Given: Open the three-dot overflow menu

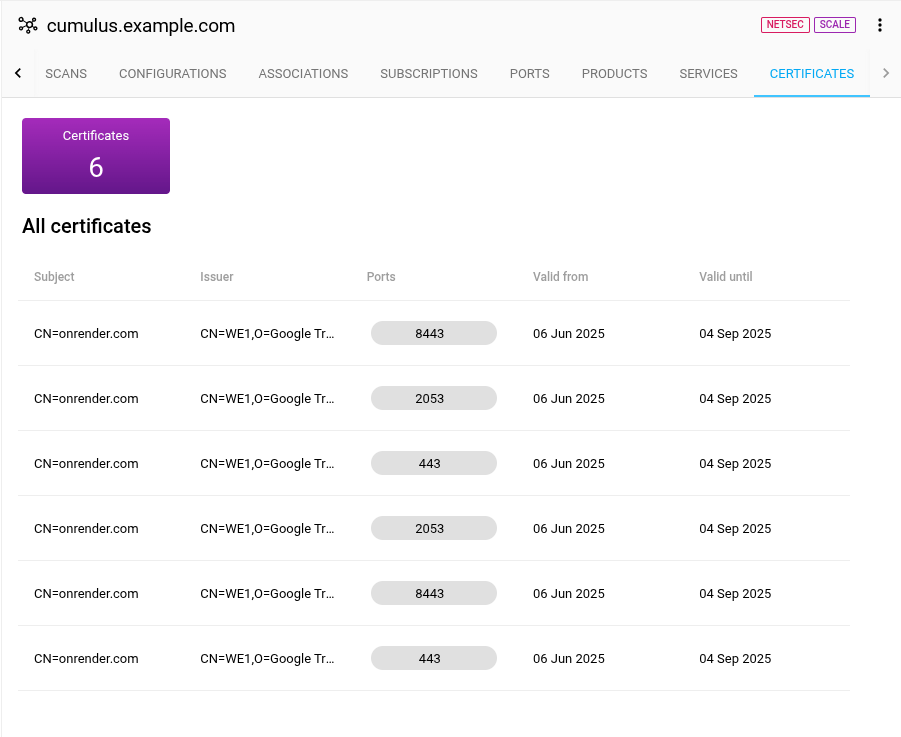Looking at the screenshot, I should pos(880,25).
